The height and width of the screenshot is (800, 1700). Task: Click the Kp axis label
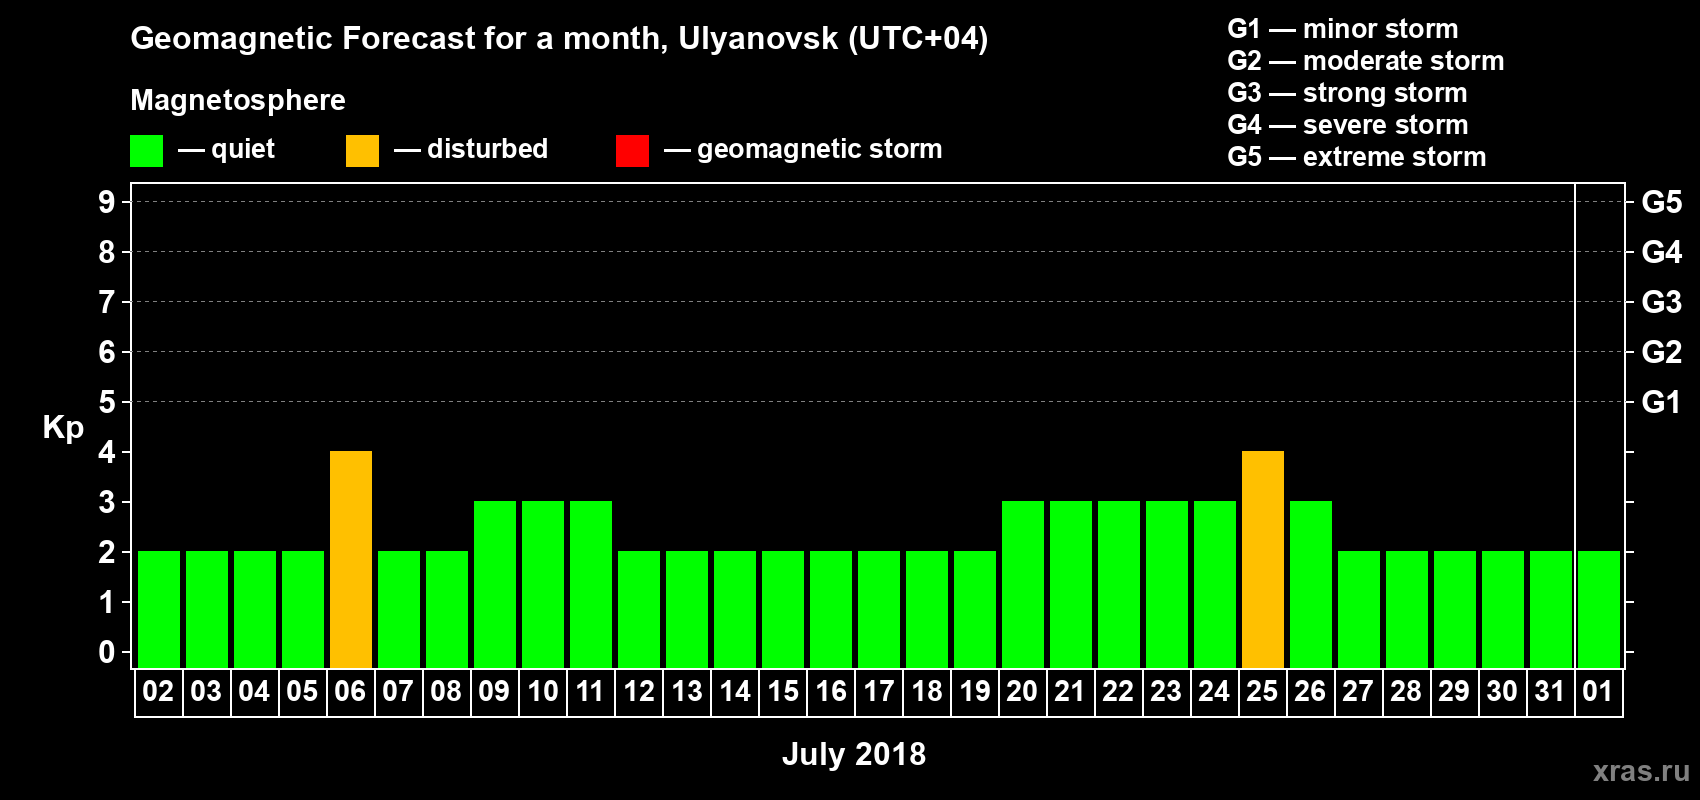tap(63, 427)
